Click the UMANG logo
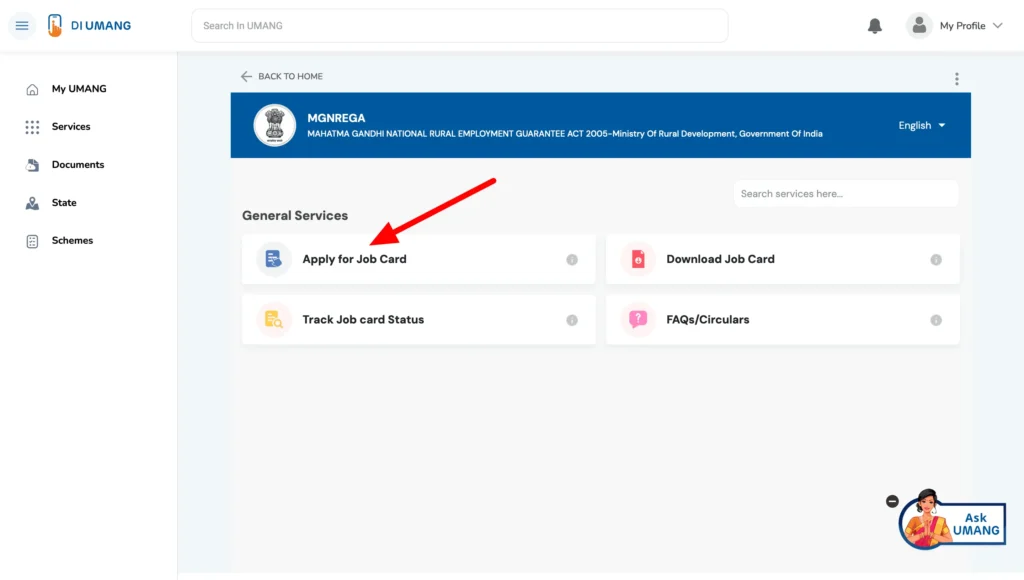The image size is (1024, 580). (x=89, y=26)
